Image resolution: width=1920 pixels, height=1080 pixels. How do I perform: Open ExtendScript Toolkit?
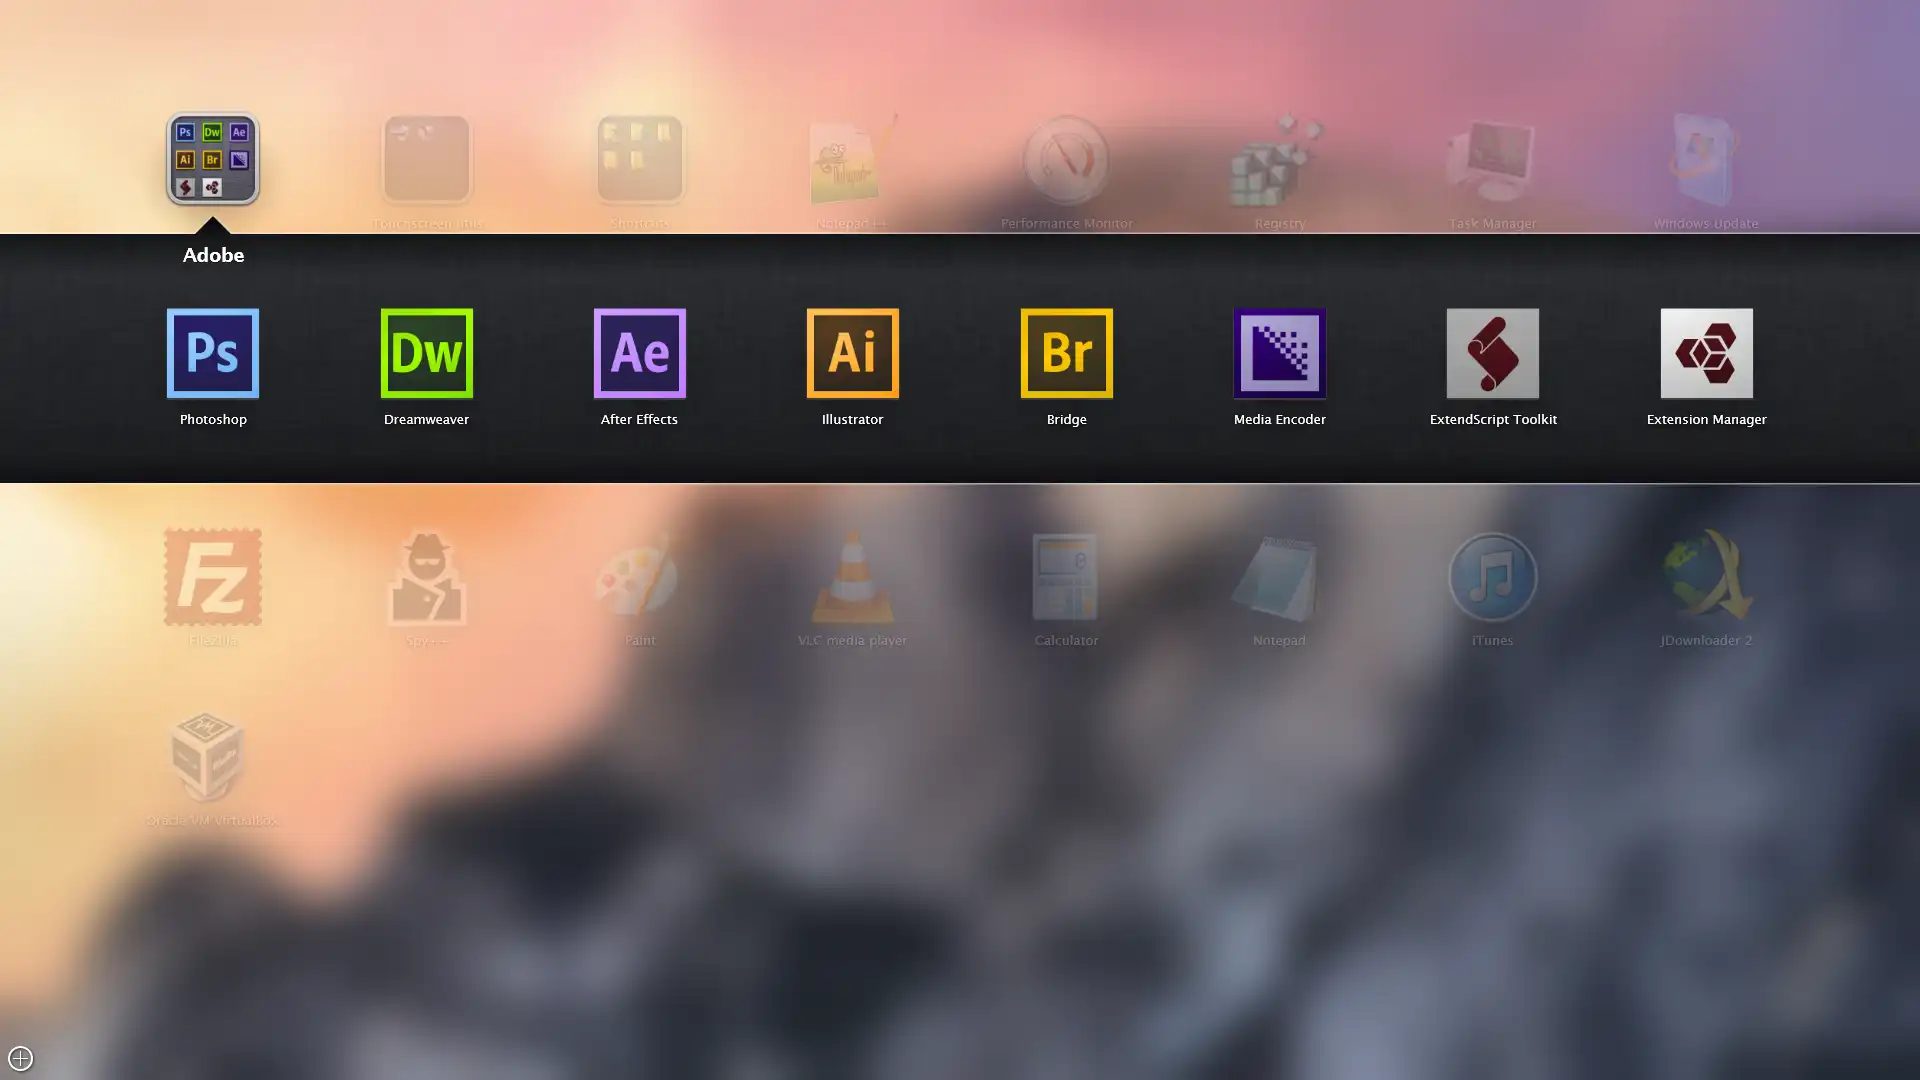click(x=1493, y=352)
